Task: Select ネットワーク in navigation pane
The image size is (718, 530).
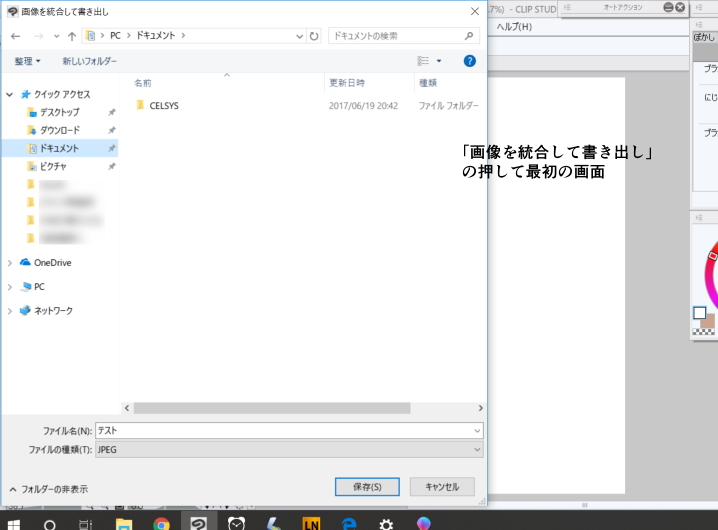Action: (x=53, y=311)
